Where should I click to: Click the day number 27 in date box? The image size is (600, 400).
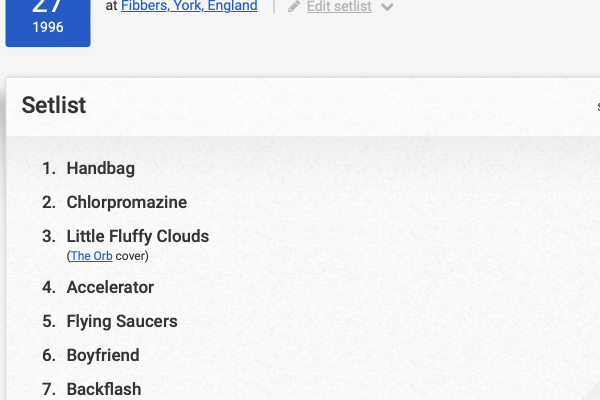48,6
